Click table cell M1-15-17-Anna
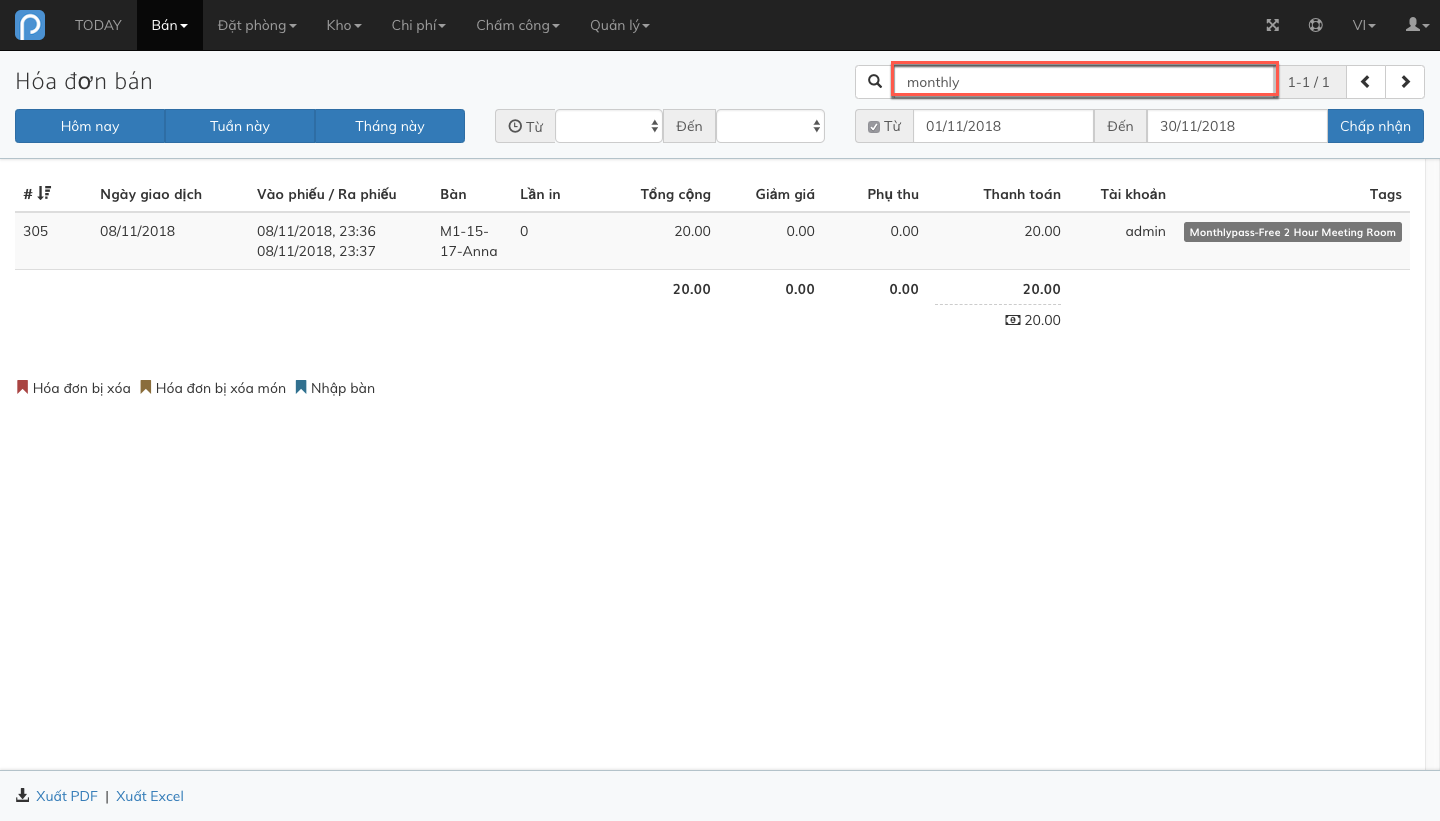The image size is (1440, 821). (x=469, y=241)
